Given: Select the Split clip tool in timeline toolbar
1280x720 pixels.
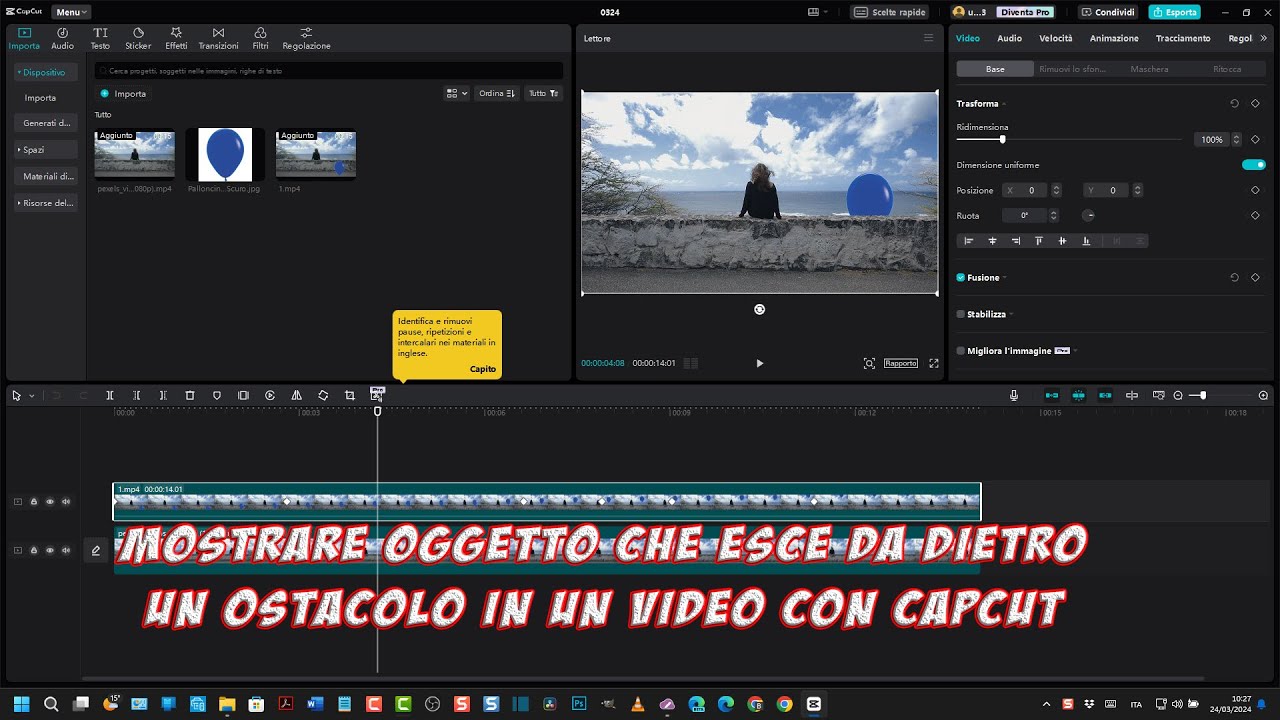Looking at the screenshot, I should [x=110, y=396].
